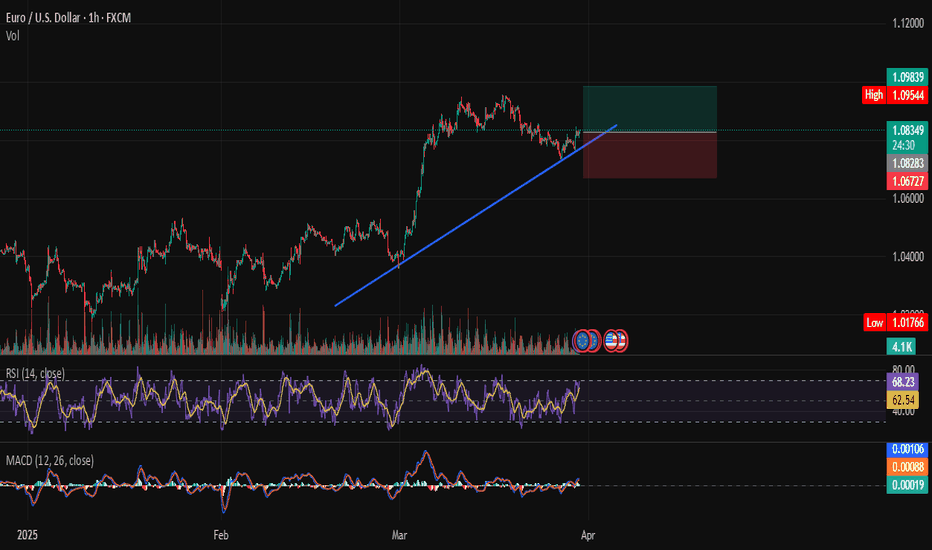Click the fully visible US flag economic event icon

point(610,341)
